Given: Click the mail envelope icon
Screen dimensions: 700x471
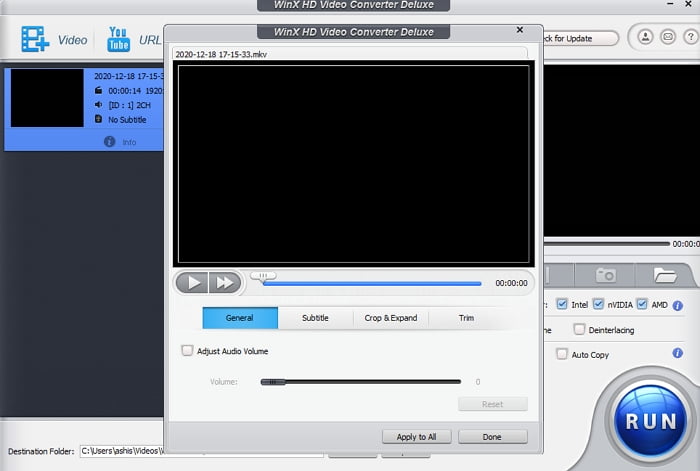Looking at the screenshot, I should 668,37.
